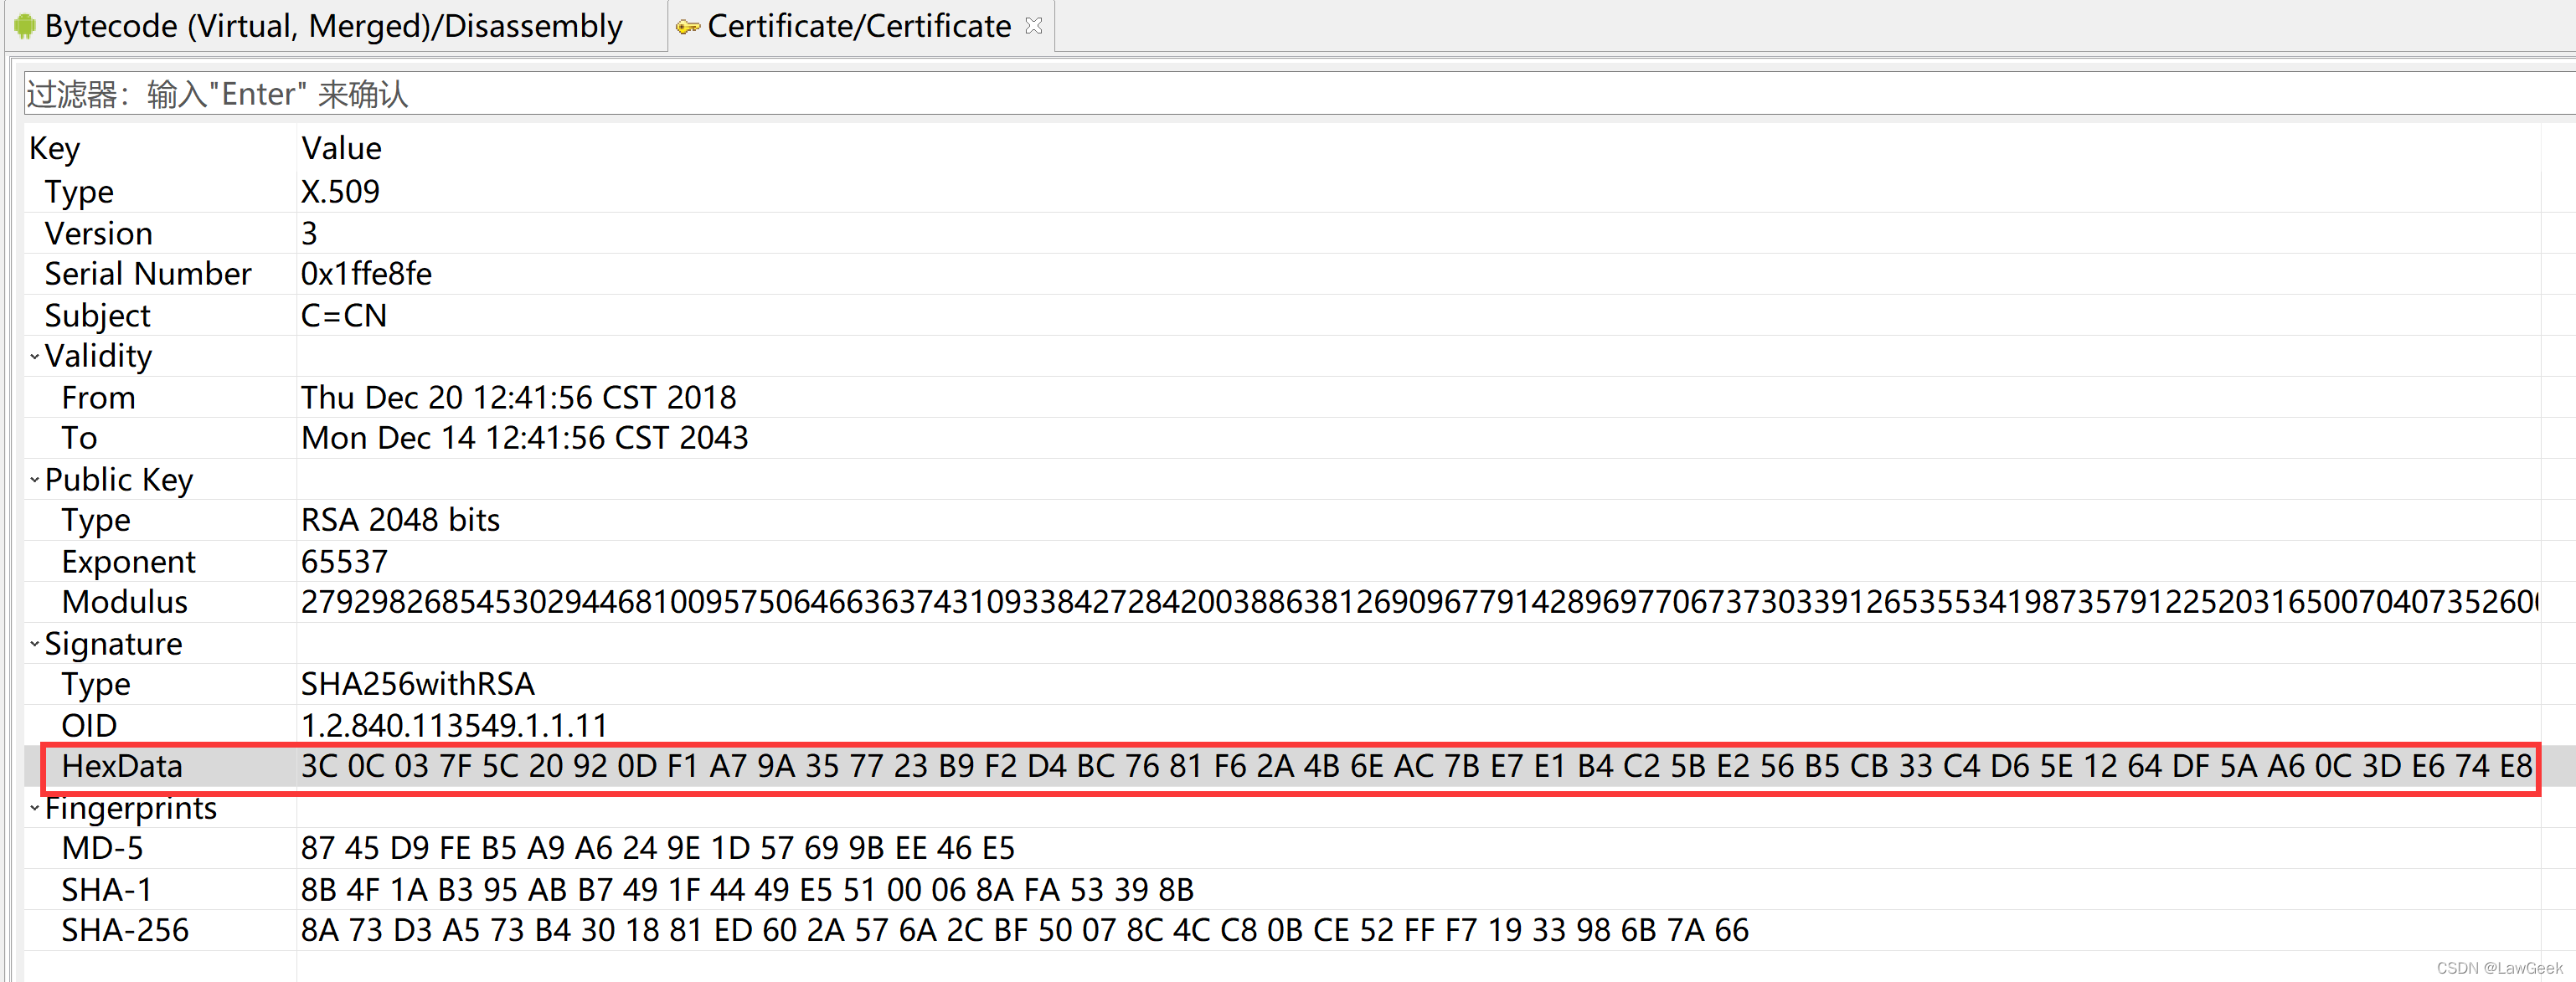Select OID value 1.2.840.113549.1.1.11
The image size is (2576, 982).
454,725
